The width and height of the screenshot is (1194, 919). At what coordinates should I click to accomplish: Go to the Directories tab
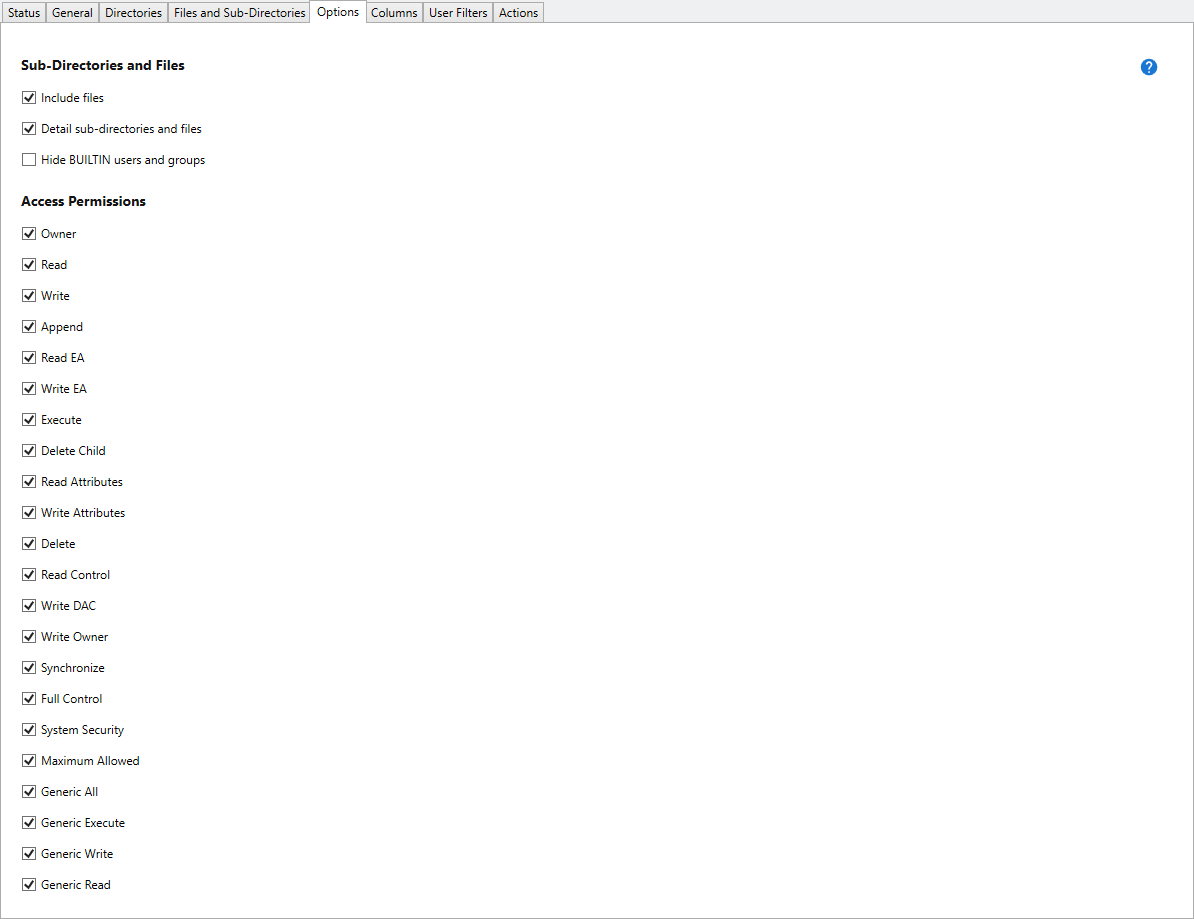click(x=133, y=13)
